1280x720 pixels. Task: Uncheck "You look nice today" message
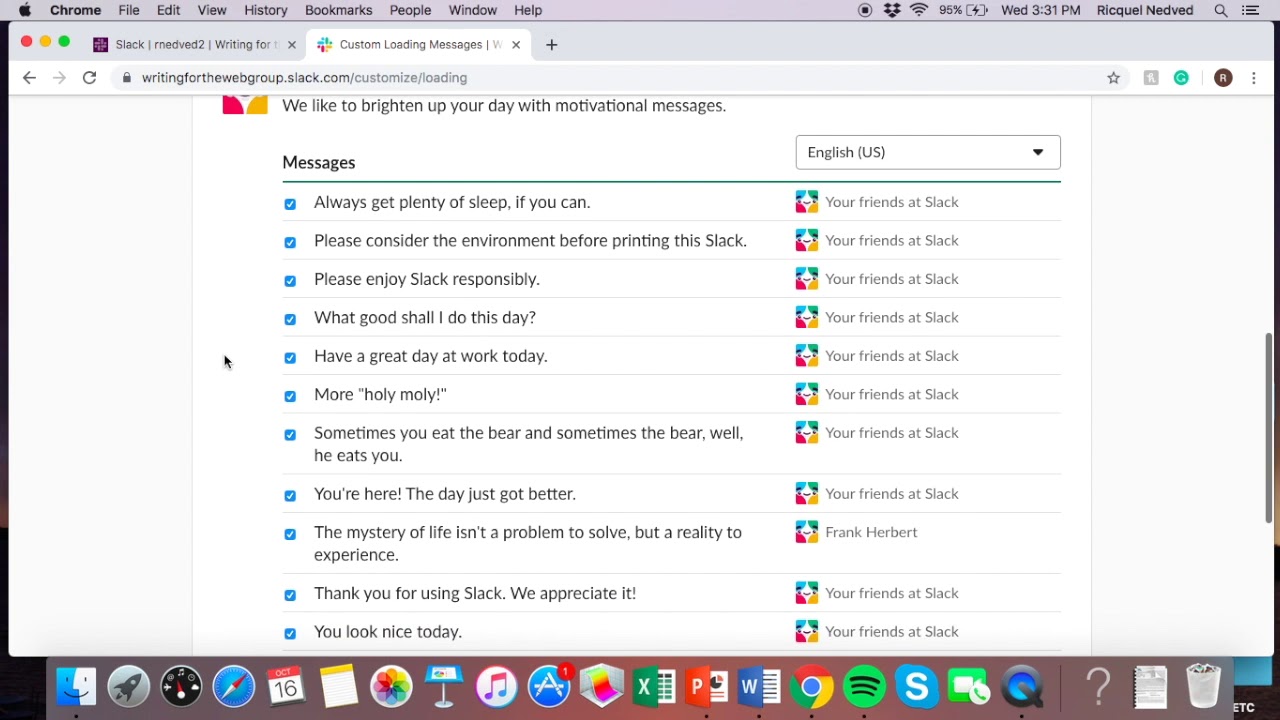click(290, 634)
